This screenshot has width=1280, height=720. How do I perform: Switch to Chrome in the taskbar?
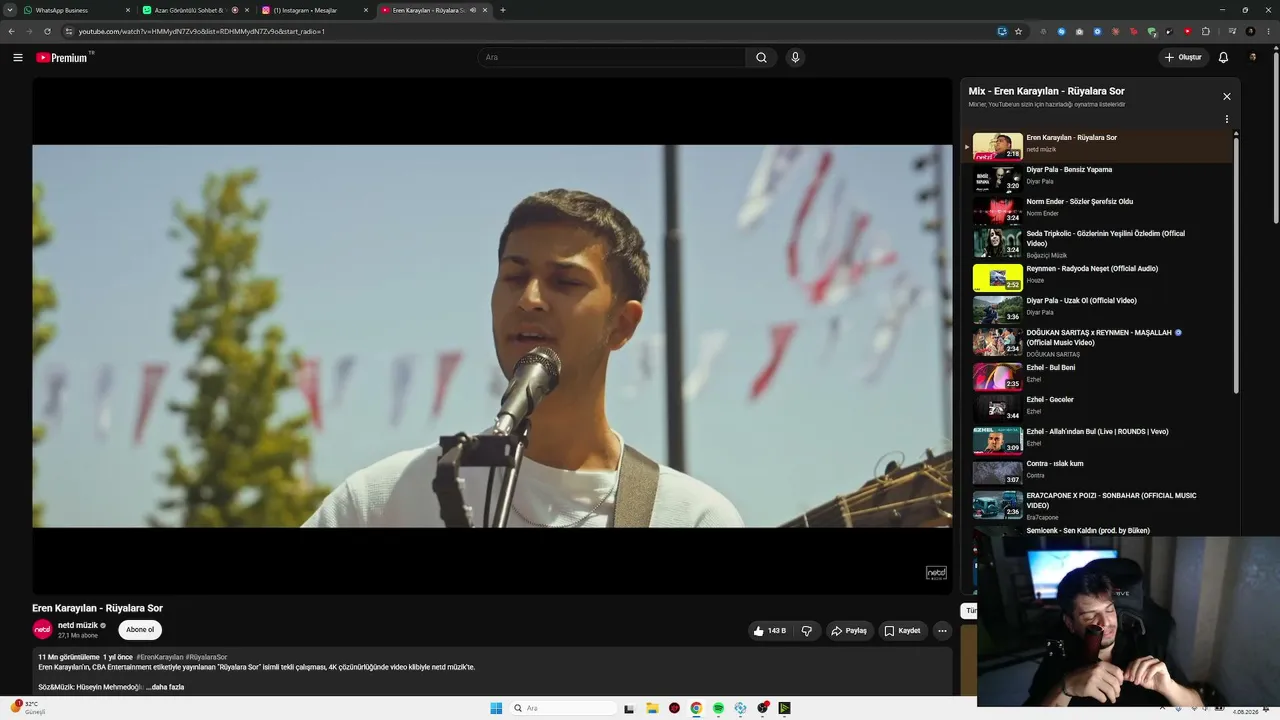click(696, 708)
